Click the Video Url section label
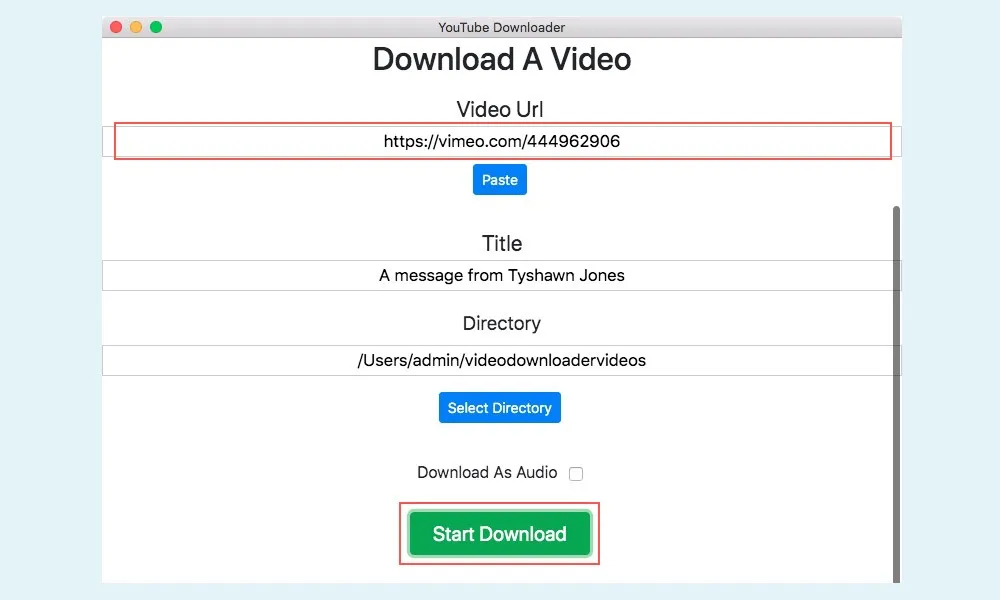The image size is (1000, 600). [x=499, y=109]
